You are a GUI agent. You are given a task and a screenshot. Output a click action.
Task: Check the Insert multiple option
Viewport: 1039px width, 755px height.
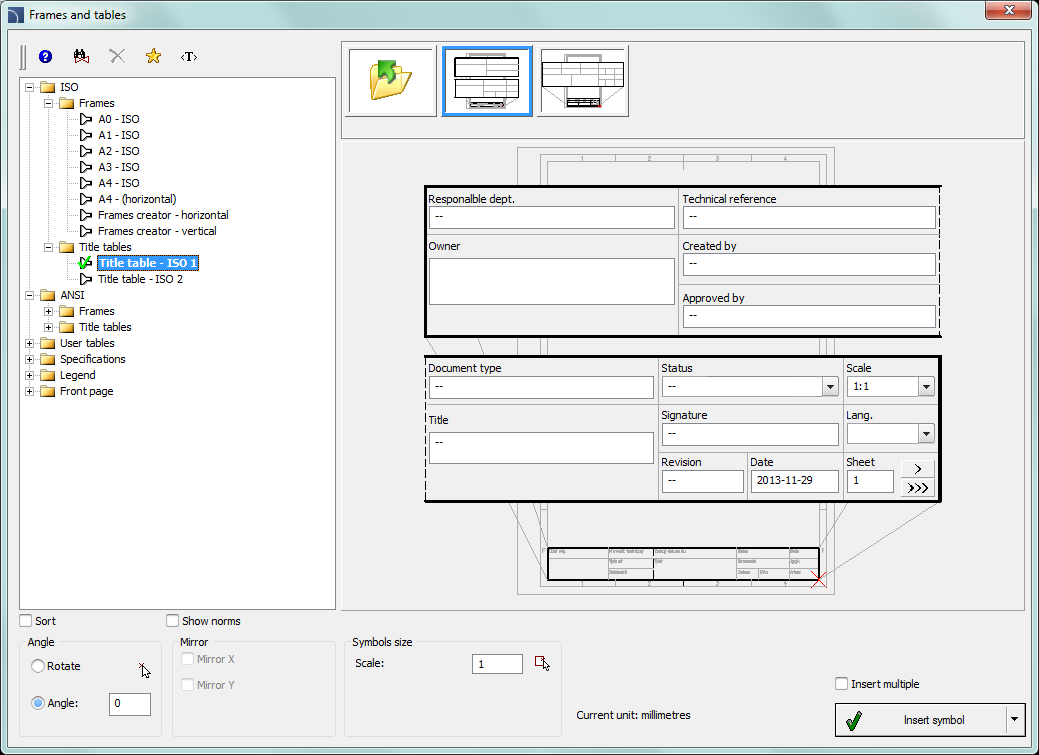(842, 684)
